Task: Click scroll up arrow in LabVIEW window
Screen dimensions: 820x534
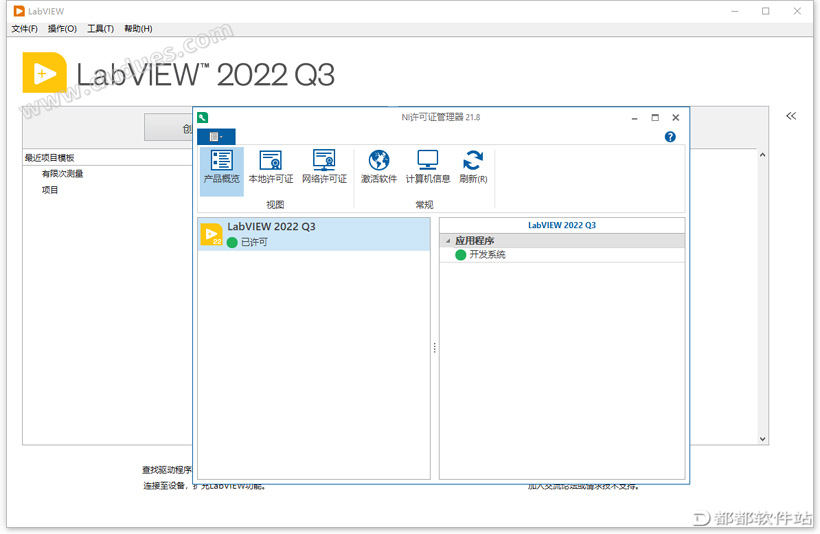Action: pyautogui.click(x=762, y=155)
